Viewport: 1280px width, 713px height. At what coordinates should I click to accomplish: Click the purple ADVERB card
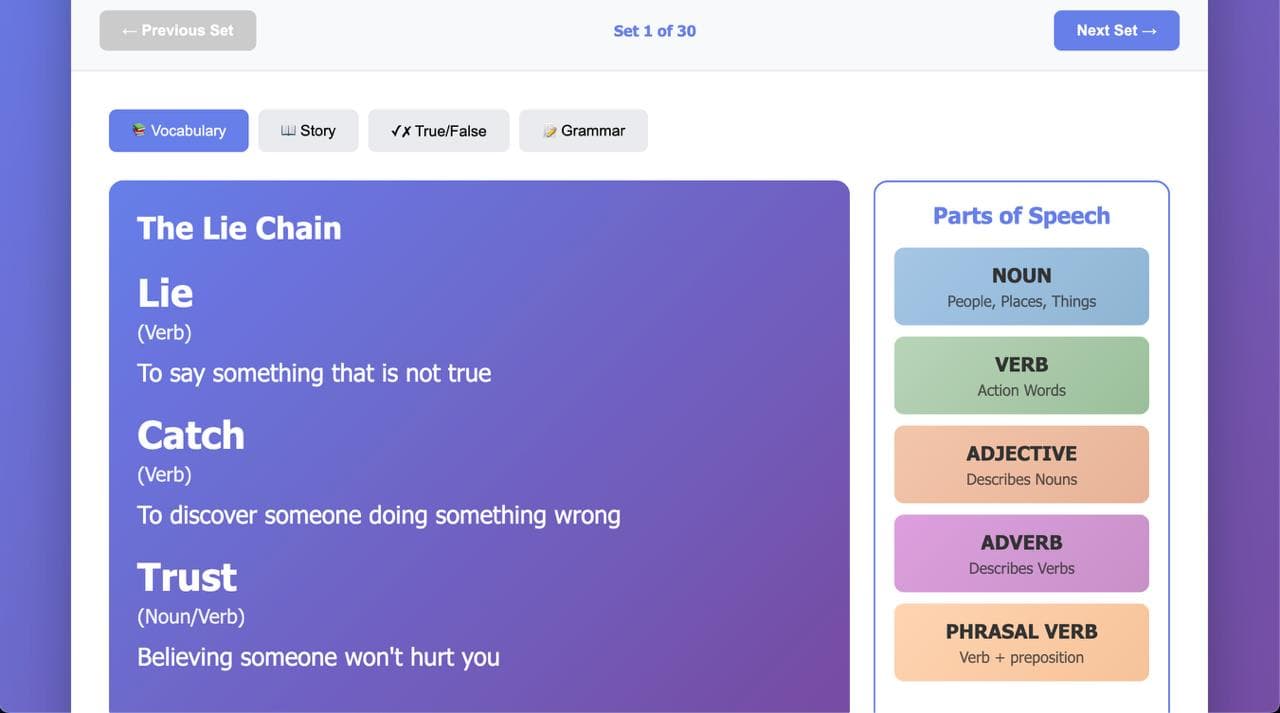click(x=1021, y=553)
